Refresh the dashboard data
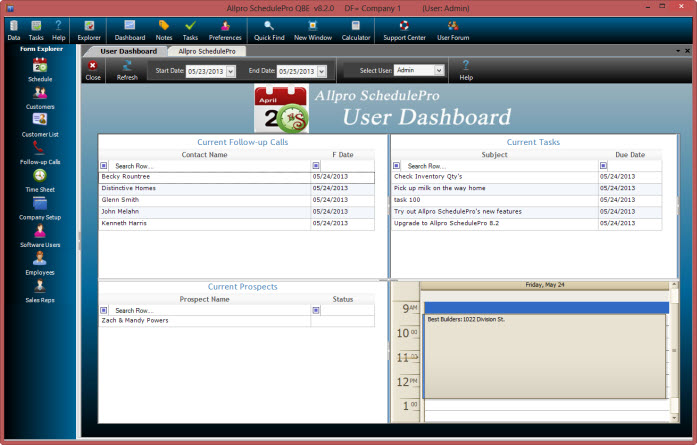The height and width of the screenshot is (445, 697). (x=127, y=71)
